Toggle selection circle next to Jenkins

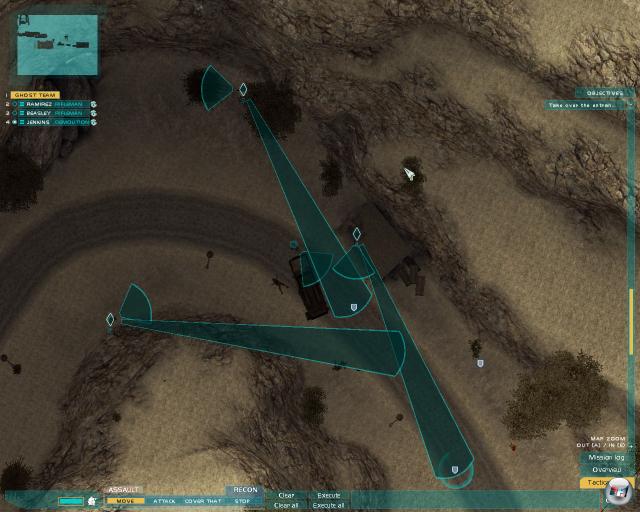click(15, 122)
